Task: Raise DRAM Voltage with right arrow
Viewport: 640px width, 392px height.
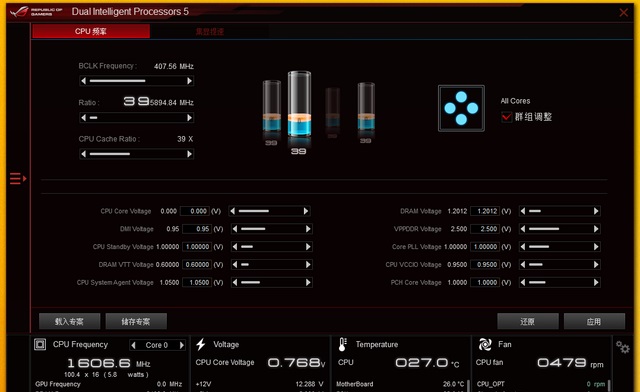Action: [x=596, y=211]
